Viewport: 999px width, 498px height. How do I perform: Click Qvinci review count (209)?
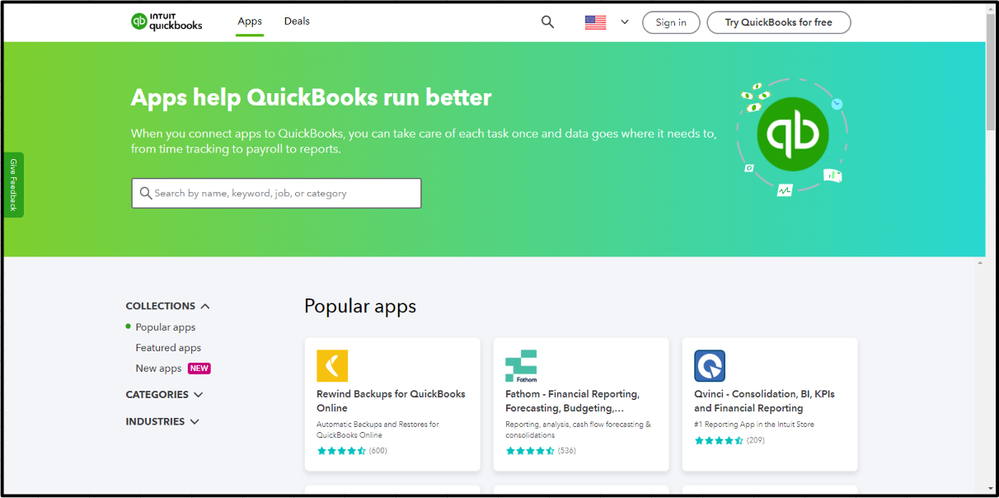point(755,441)
